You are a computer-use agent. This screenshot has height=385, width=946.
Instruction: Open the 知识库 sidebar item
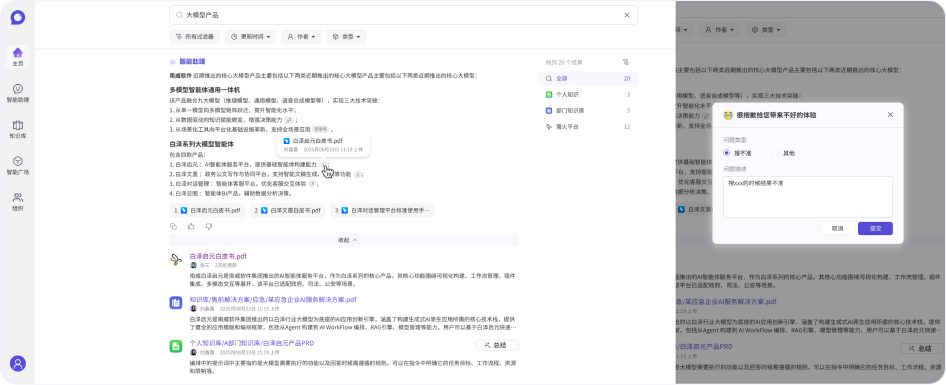[x=17, y=129]
